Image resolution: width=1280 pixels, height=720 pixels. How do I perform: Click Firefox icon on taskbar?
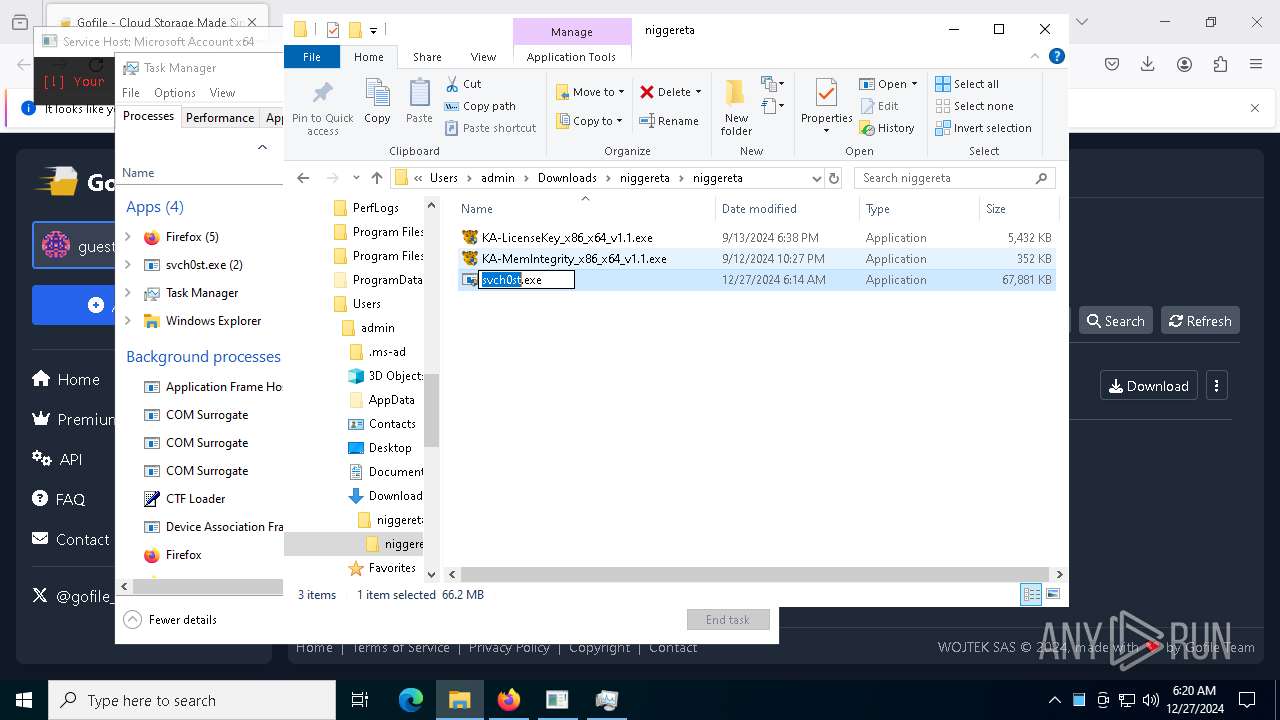tap(509, 700)
